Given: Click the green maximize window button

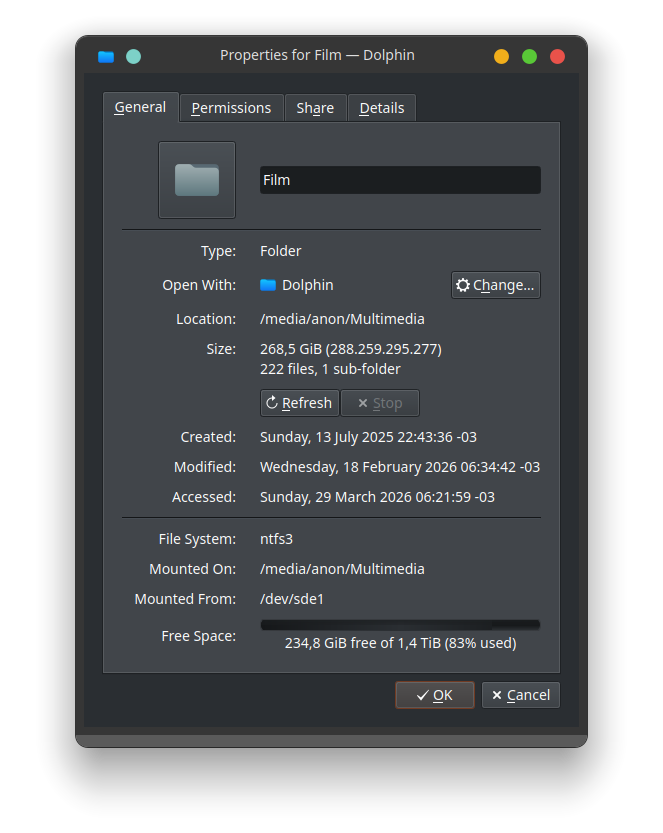Looking at the screenshot, I should [529, 56].
